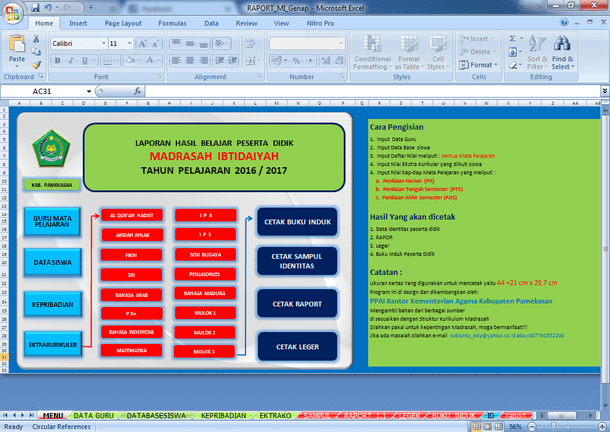This screenshot has width=610, height=432.
Task: Click the EKTRAKURIKULER button
Action: click(x=53, y=344)
